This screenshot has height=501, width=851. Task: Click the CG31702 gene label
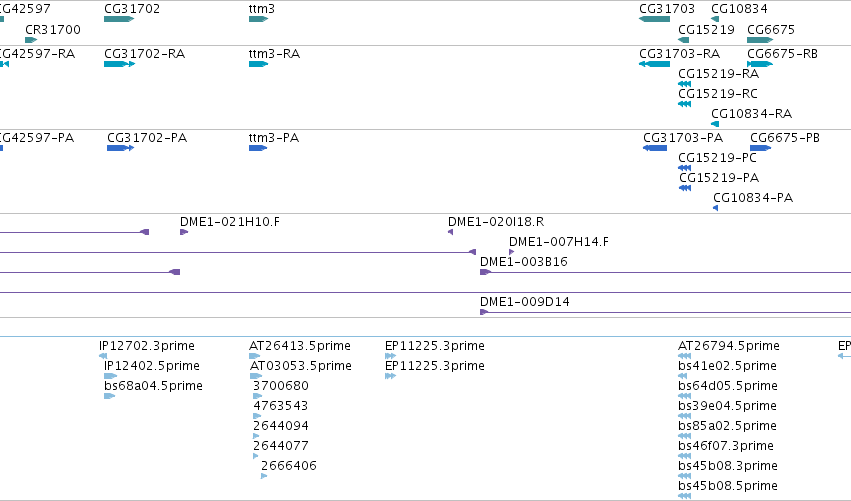[x=132, y=9]
